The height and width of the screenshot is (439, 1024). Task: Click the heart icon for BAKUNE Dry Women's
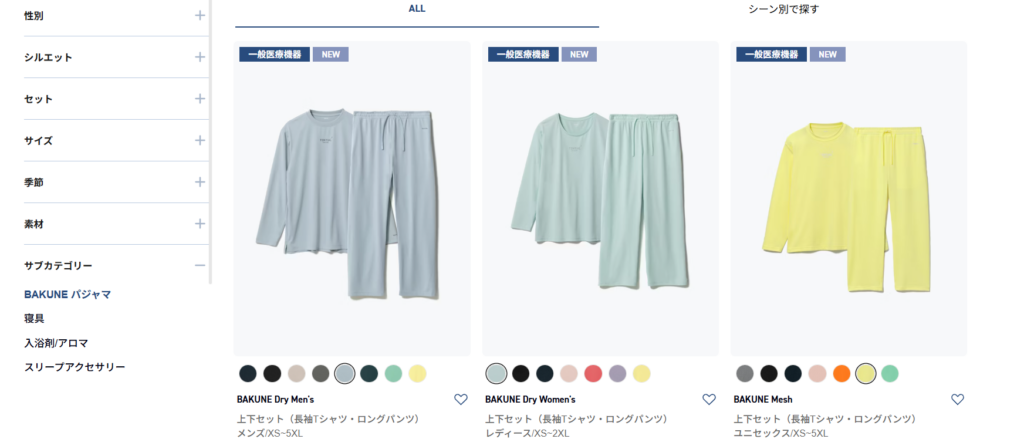tap(709, 399)
